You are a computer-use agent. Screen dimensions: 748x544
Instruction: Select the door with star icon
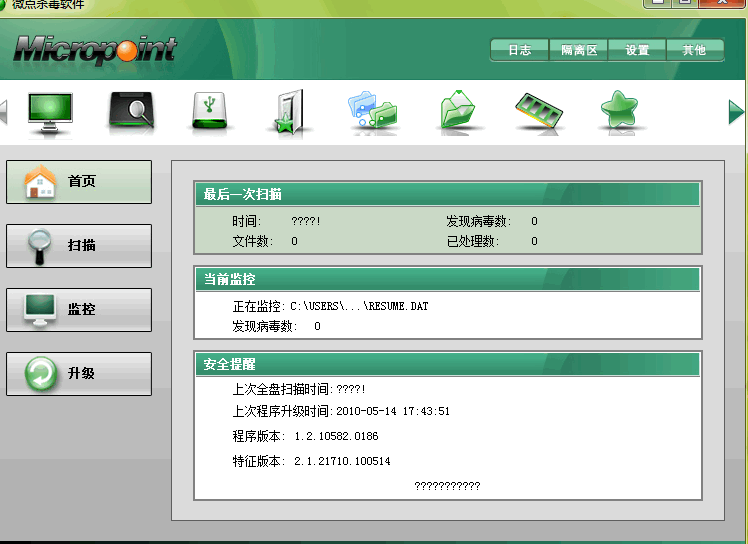[289, 112]
